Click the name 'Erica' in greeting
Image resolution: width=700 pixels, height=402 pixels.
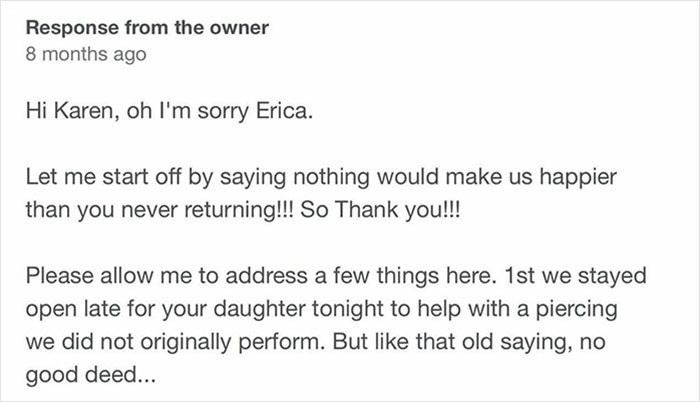(x=284, y=111)
